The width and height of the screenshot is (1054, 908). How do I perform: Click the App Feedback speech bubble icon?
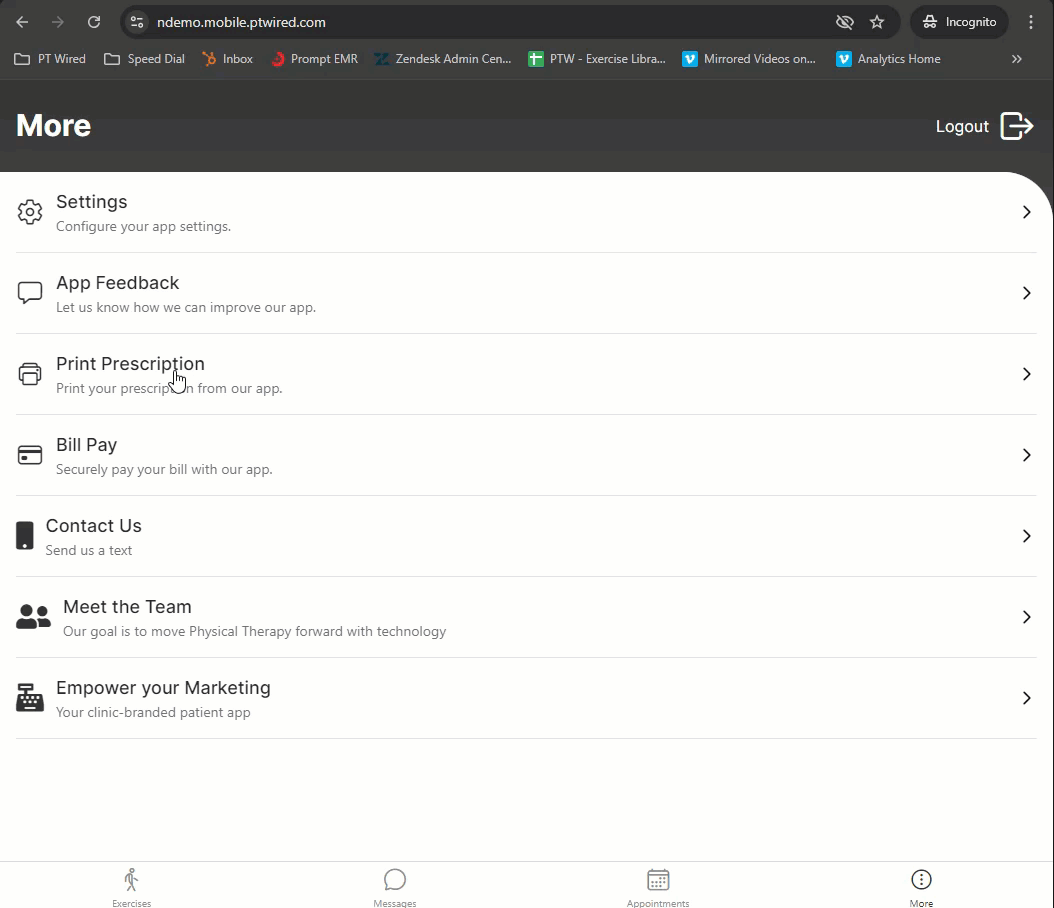[30, 293]
